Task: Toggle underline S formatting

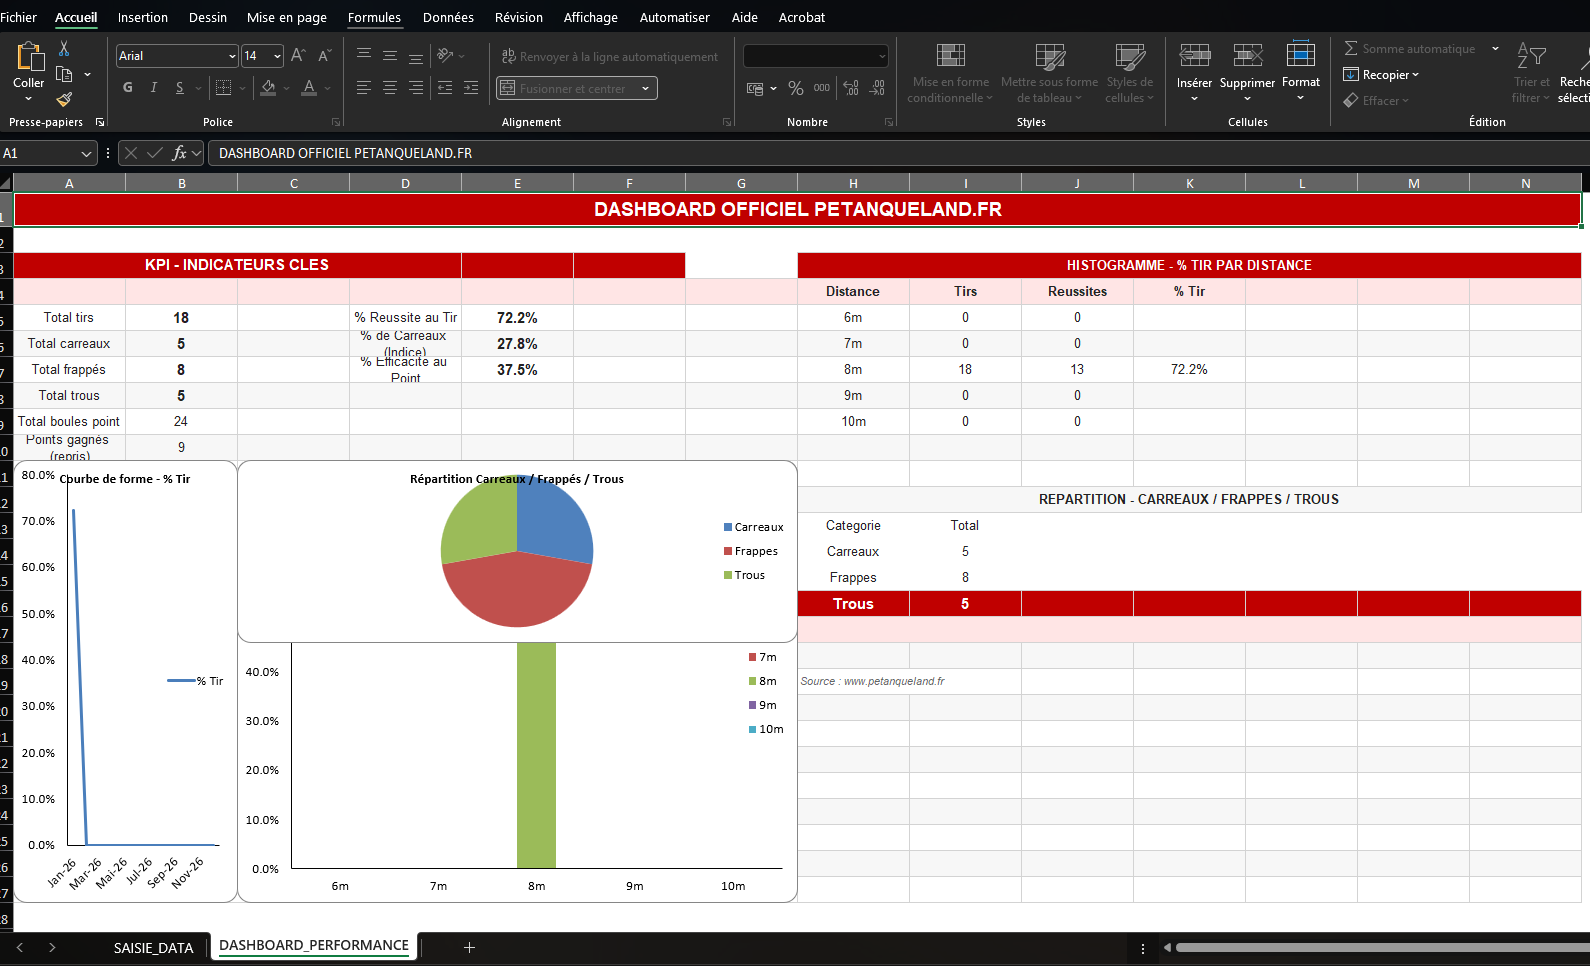Action: coord(180,88)
